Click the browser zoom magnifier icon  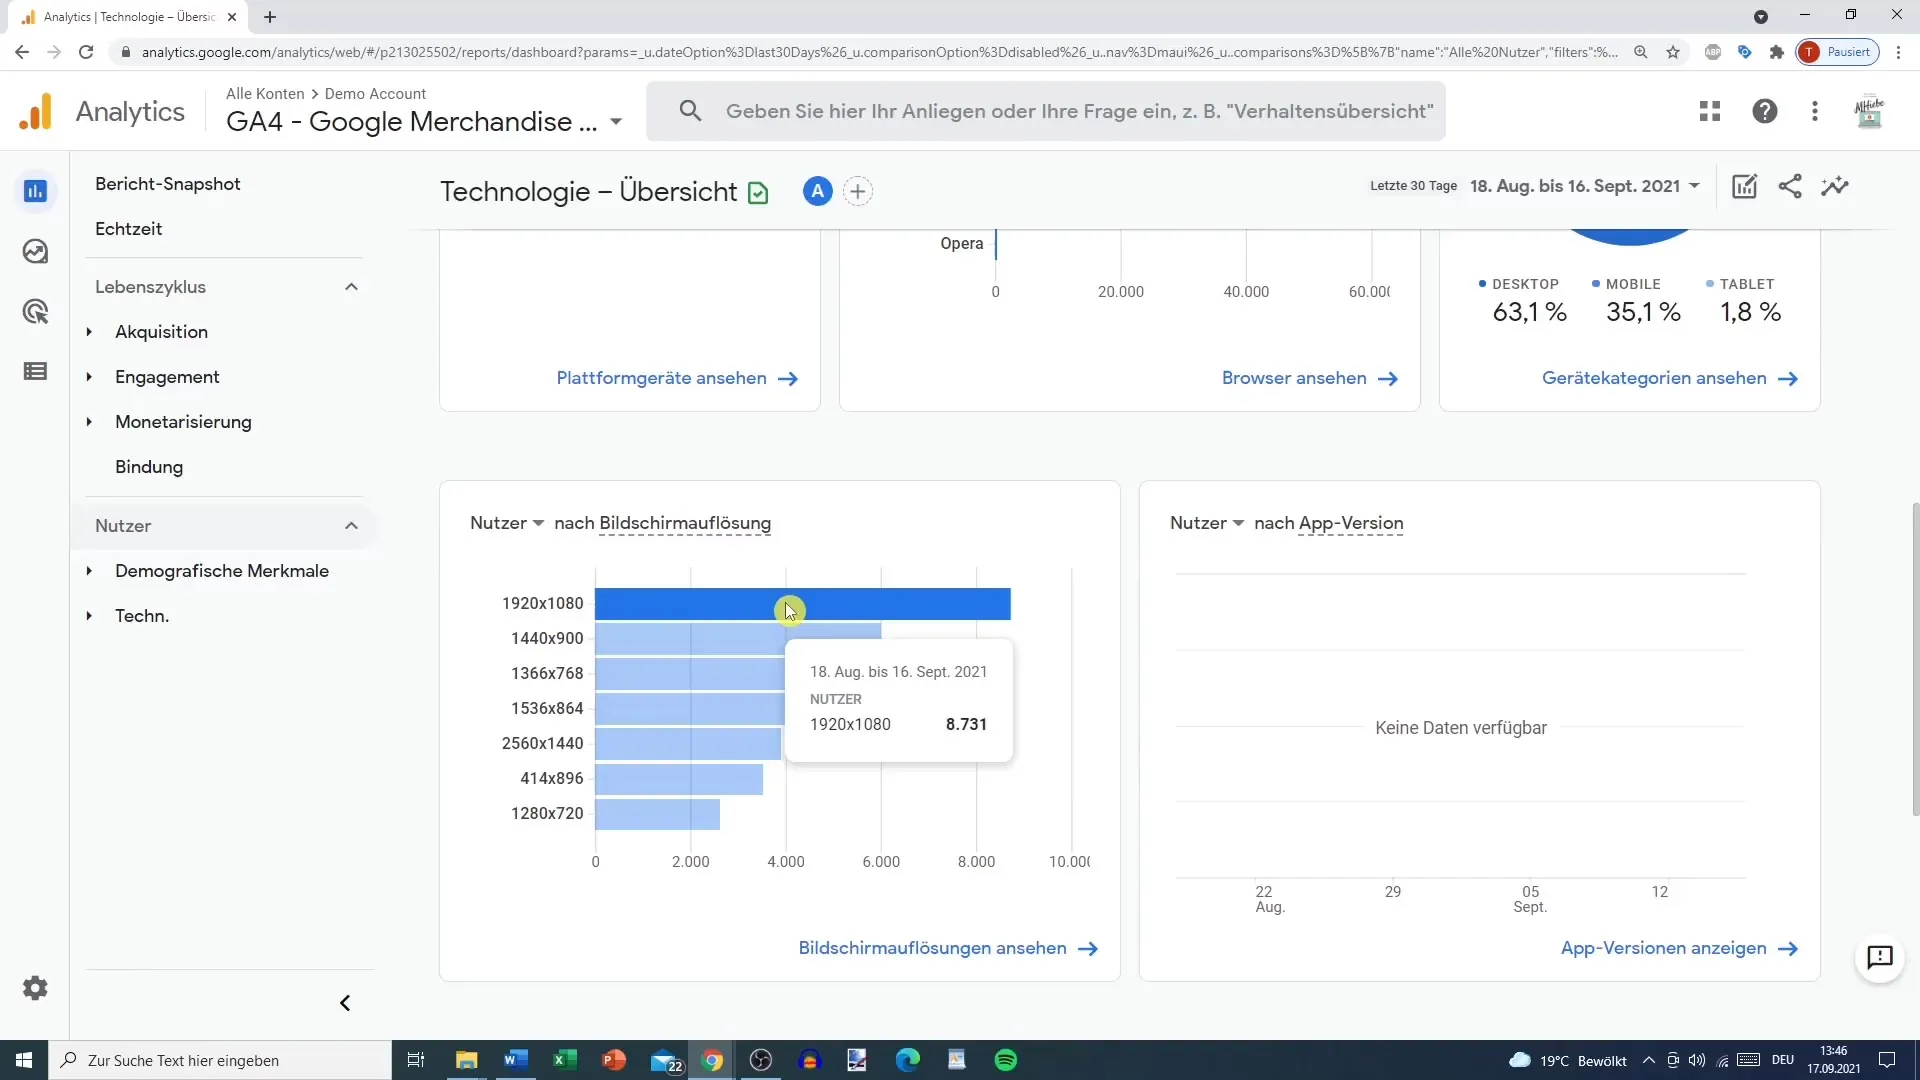click(1641, 52)
